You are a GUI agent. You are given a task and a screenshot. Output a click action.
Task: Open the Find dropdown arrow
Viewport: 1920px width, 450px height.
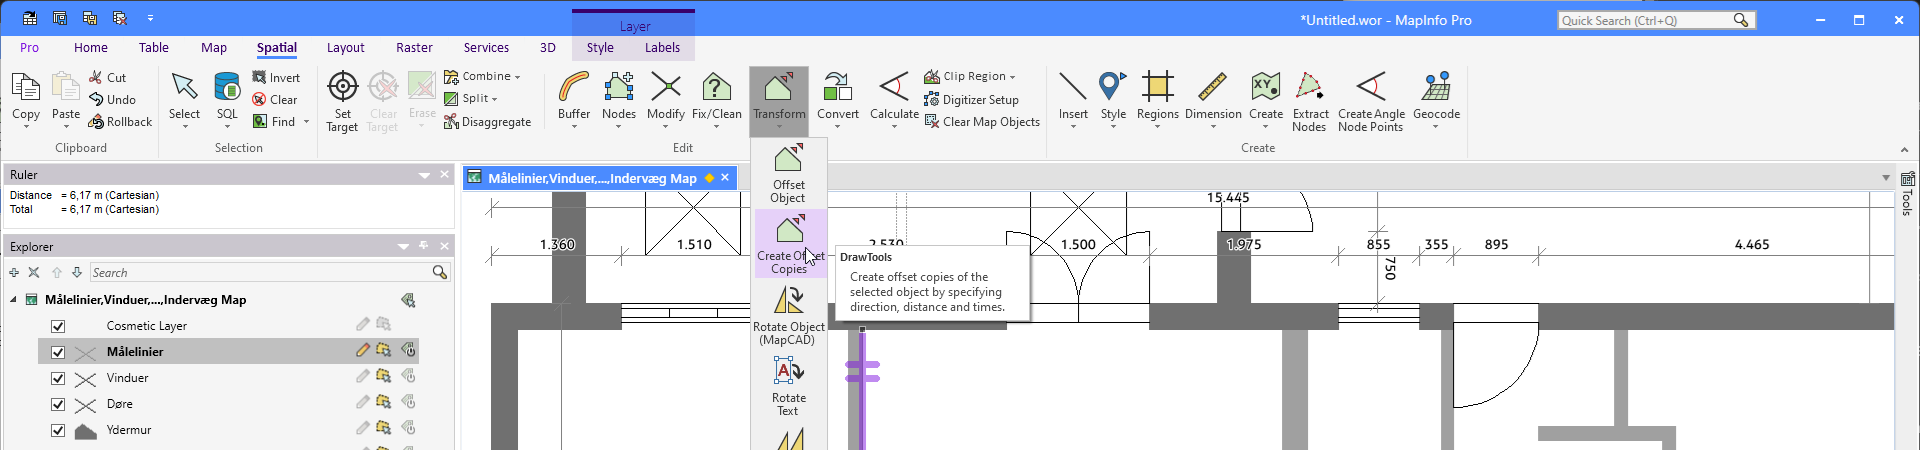tap(306, 122)
